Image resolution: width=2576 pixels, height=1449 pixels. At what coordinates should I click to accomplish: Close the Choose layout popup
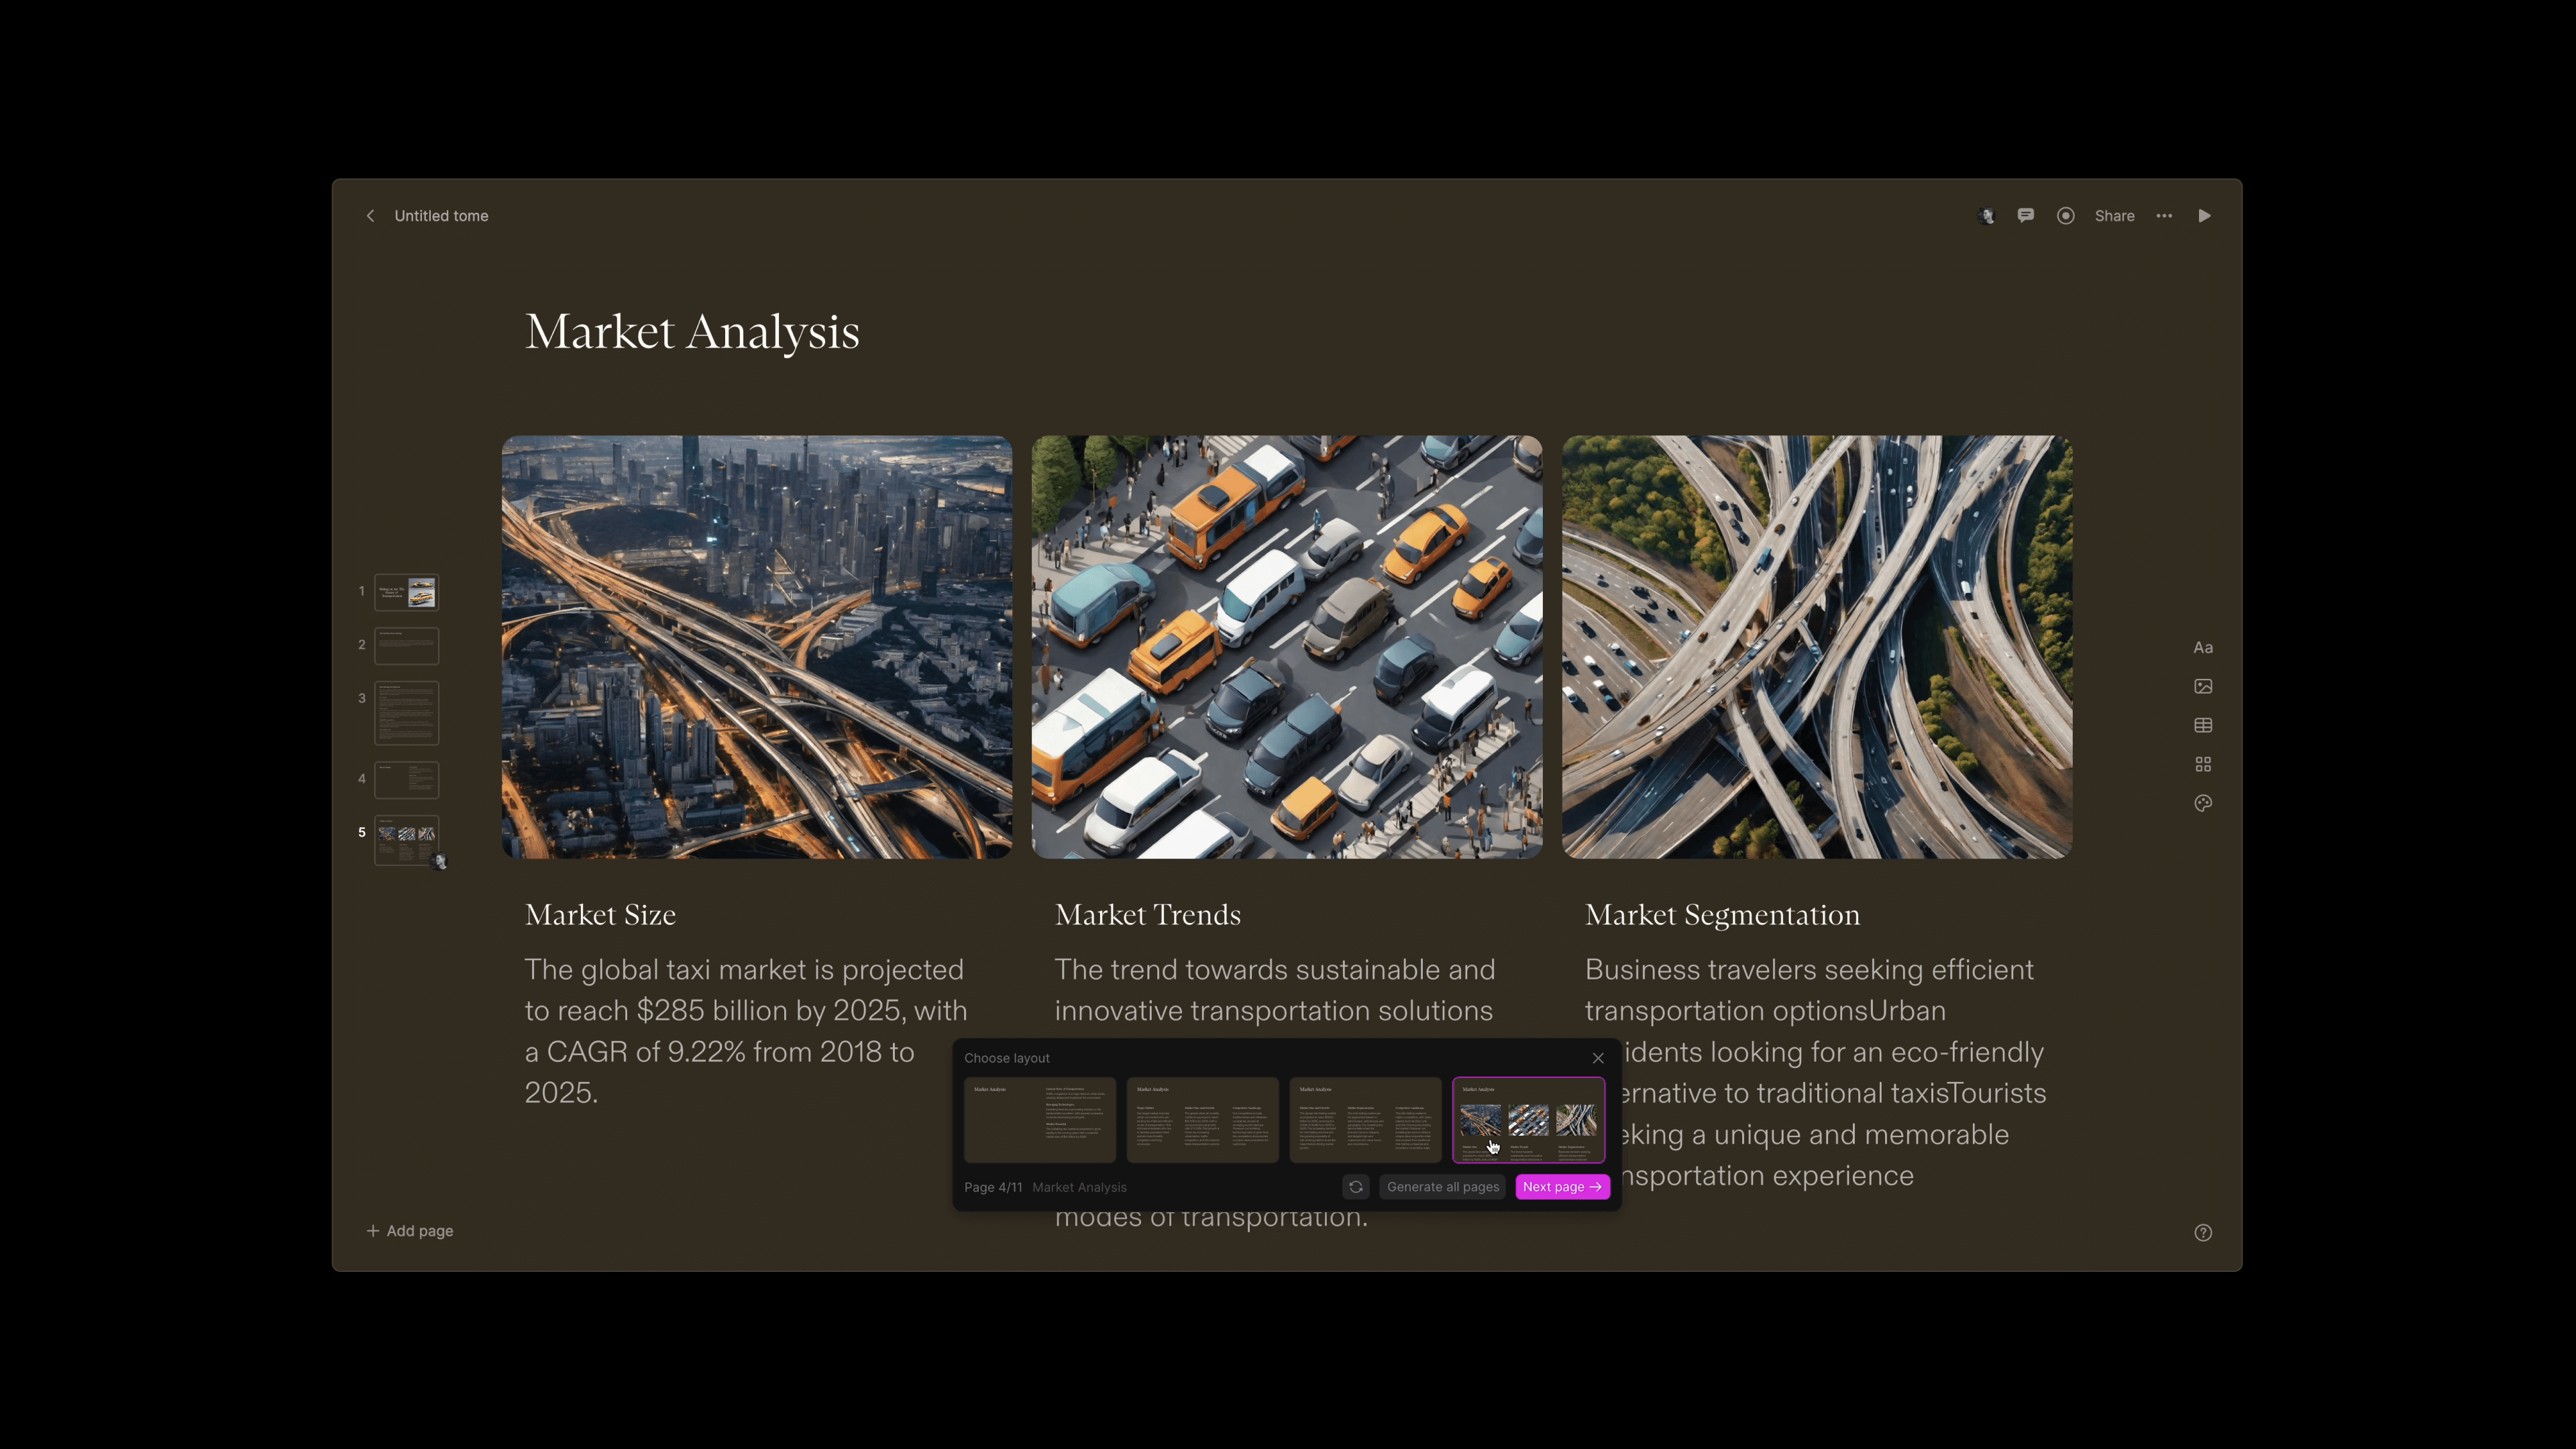point(1598,1058)
